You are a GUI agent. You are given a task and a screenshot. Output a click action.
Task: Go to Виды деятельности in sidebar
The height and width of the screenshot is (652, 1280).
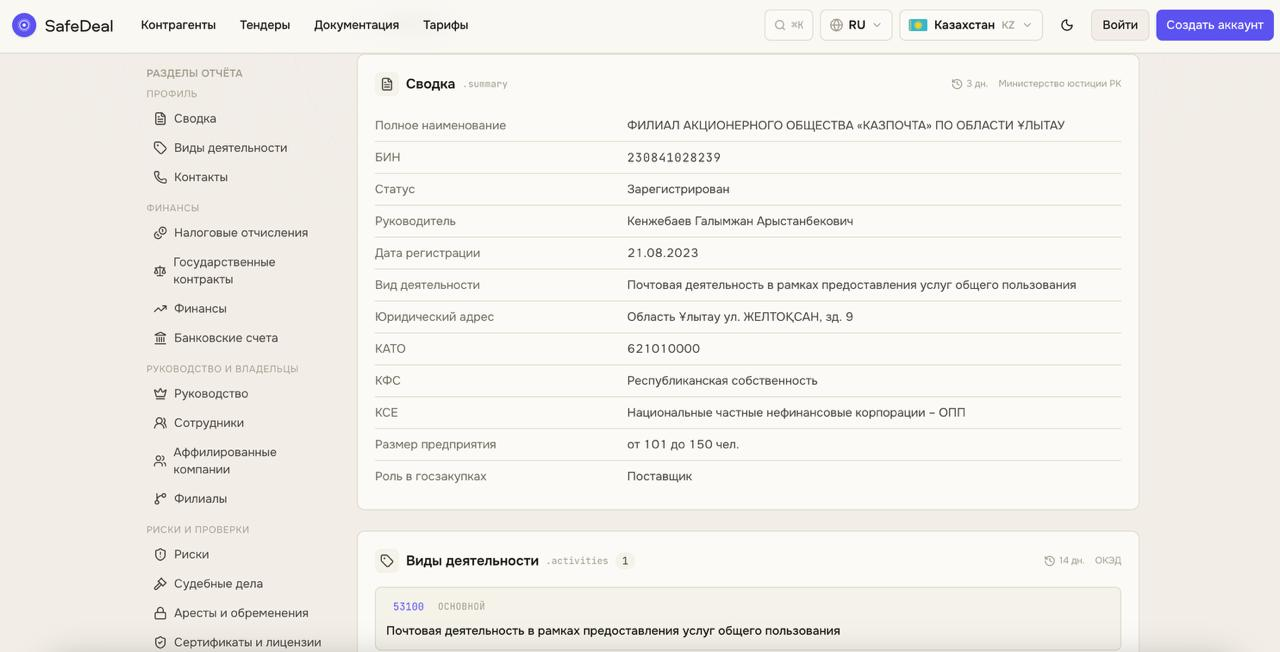click(x=230, y=147)
